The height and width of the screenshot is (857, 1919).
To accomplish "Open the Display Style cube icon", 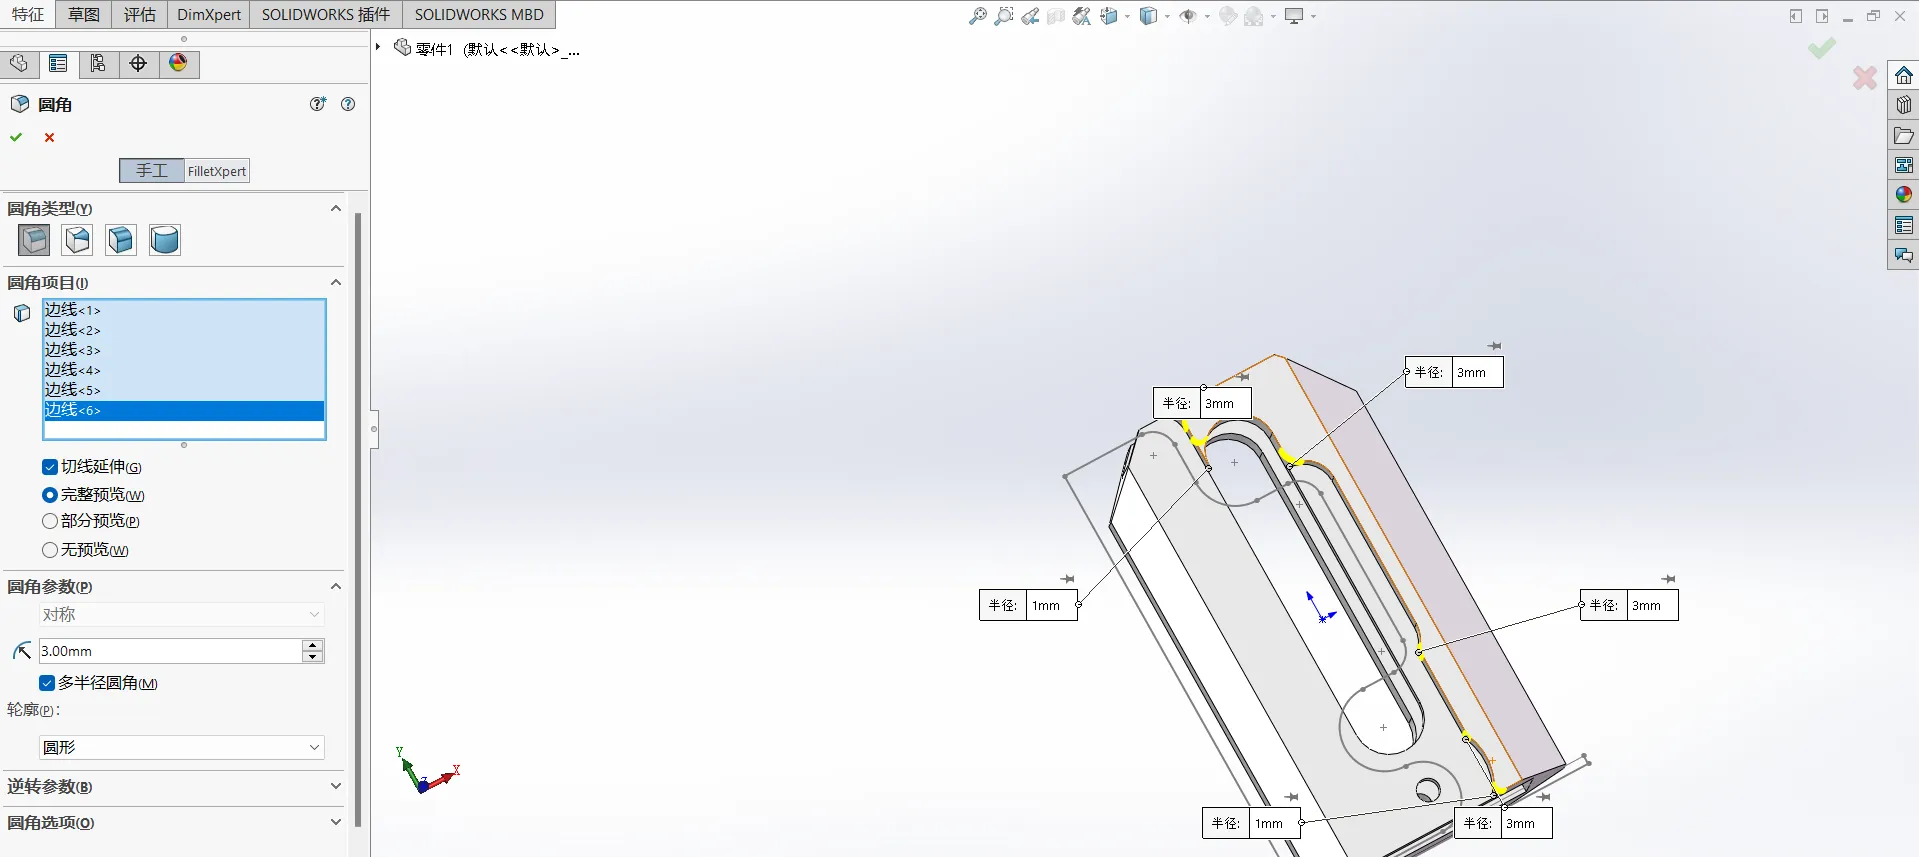I will point(1148,16).
